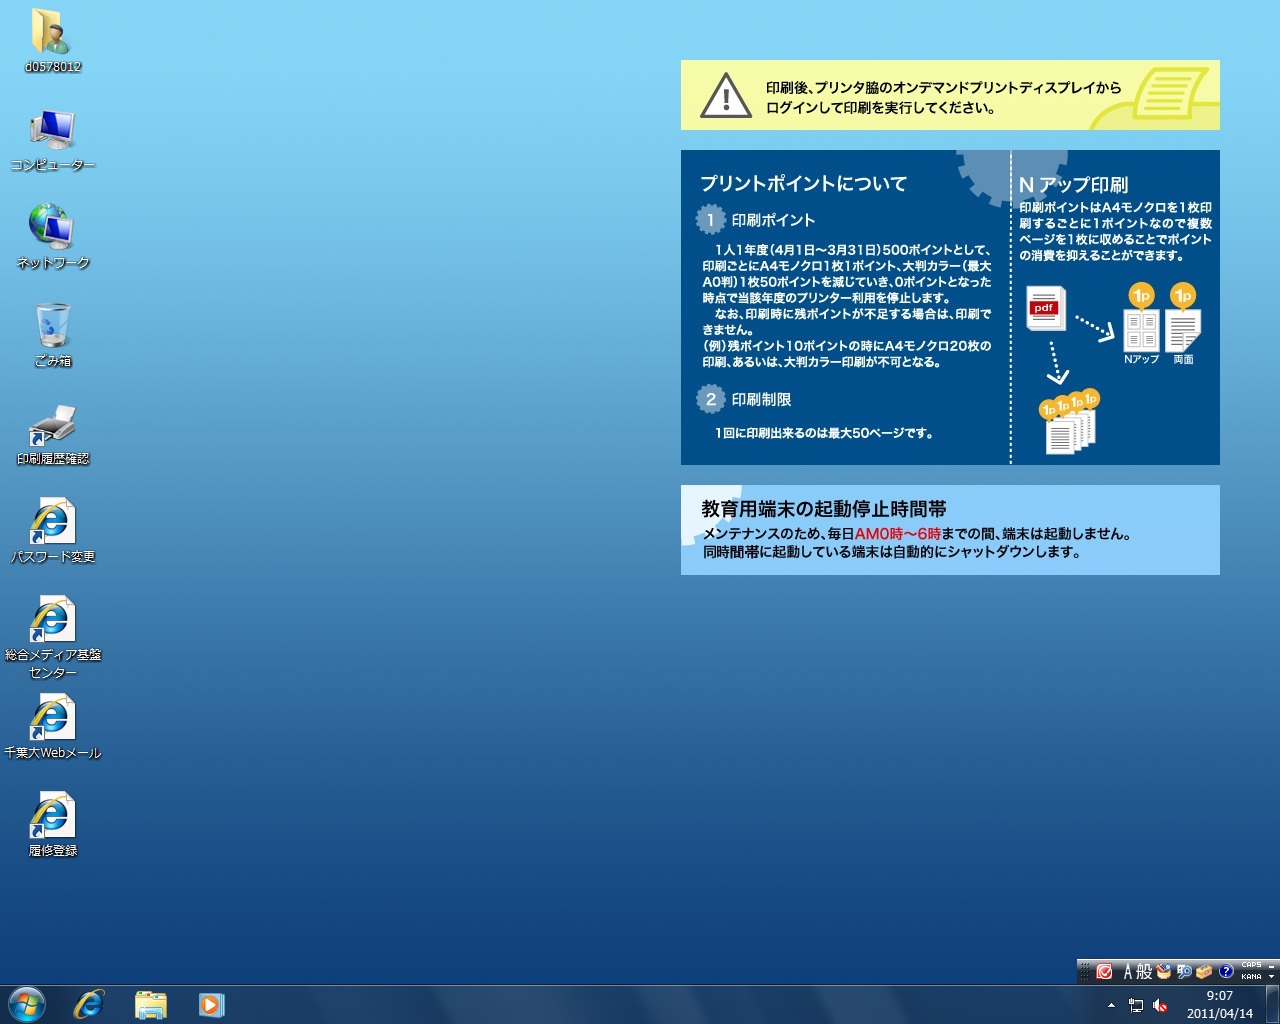Expand the hidden system tray icons arrow

tap(1111, 1005)
